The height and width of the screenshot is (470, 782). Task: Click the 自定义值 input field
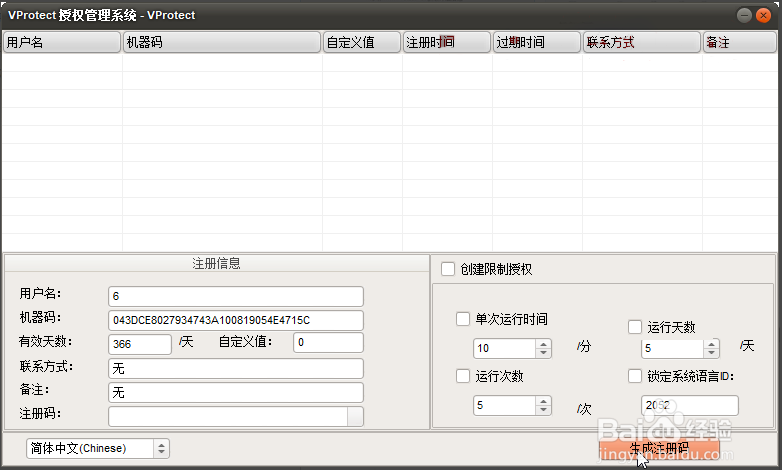(328, 342)
